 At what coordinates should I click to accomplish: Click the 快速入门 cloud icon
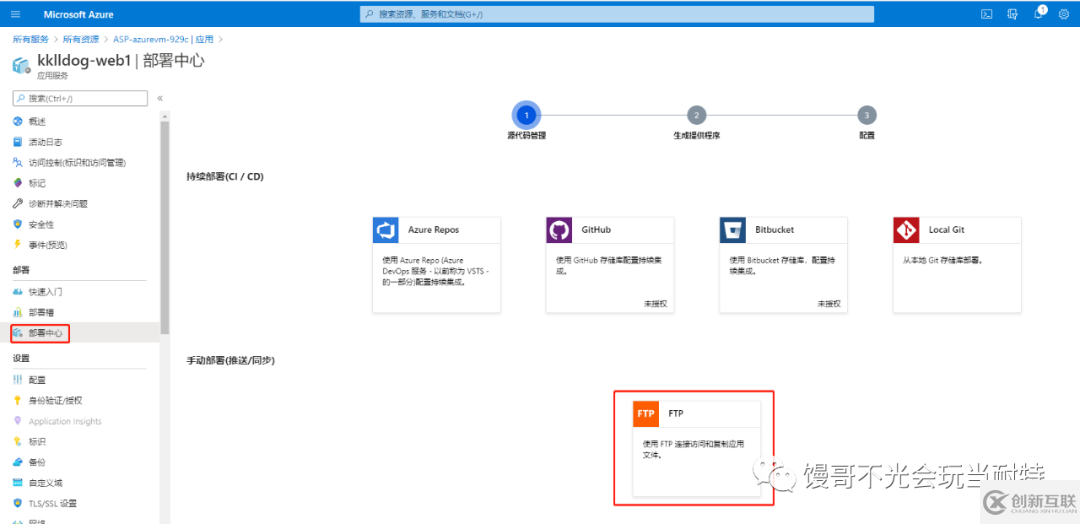(x=18, y=292)
